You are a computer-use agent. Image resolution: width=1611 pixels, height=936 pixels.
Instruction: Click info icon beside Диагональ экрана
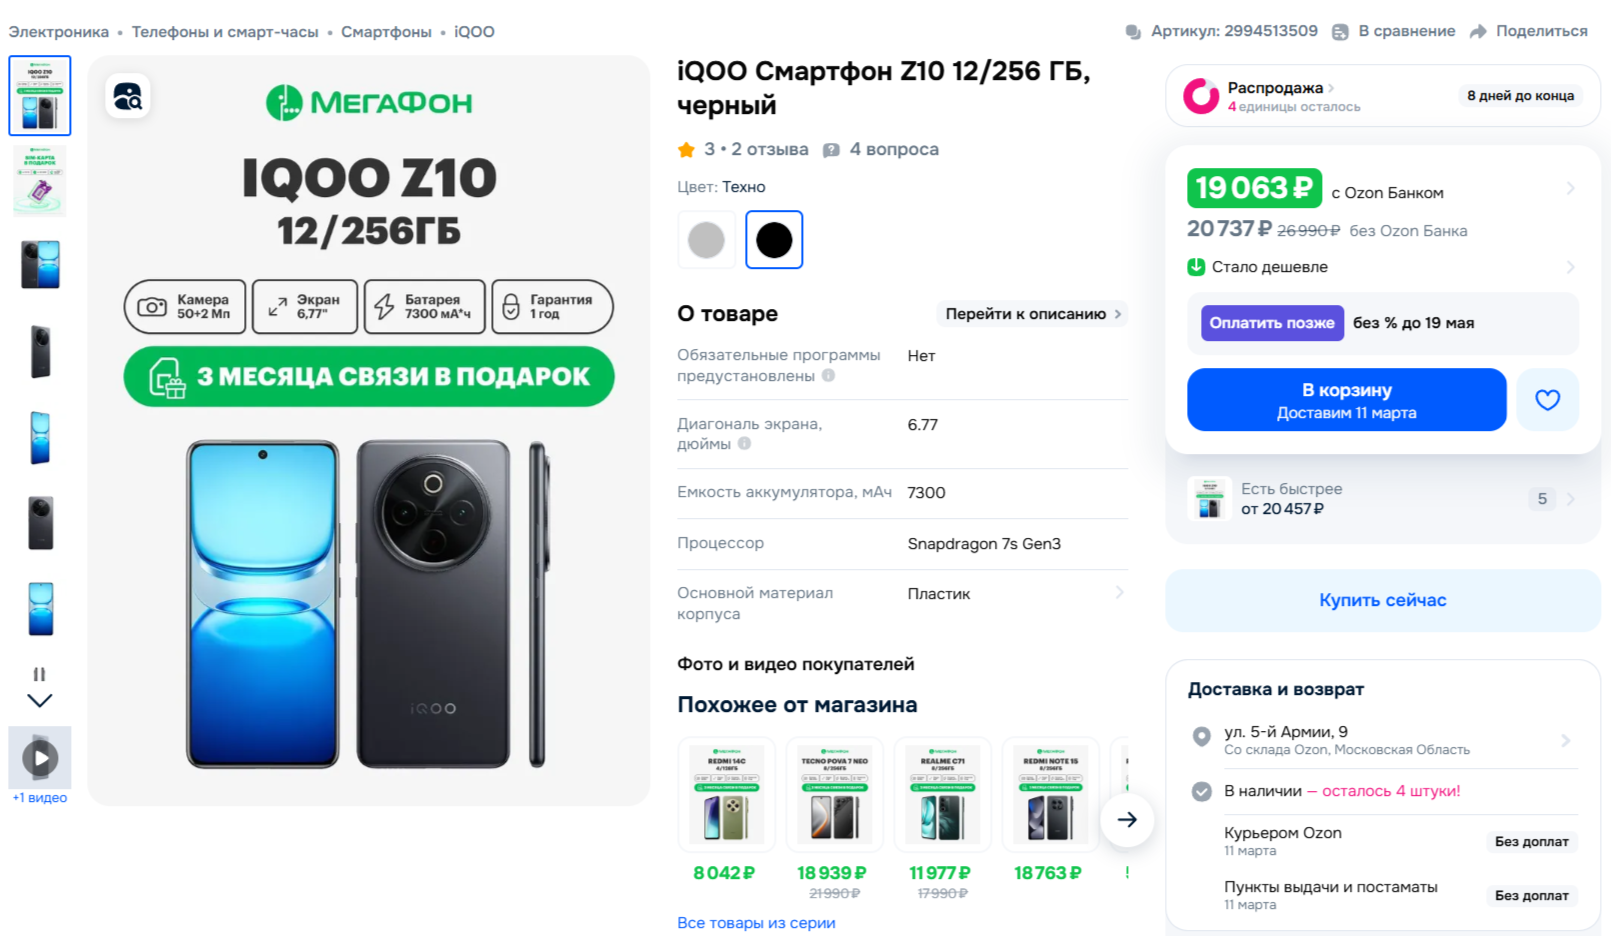pyautogui.click(x=744, y=444)
